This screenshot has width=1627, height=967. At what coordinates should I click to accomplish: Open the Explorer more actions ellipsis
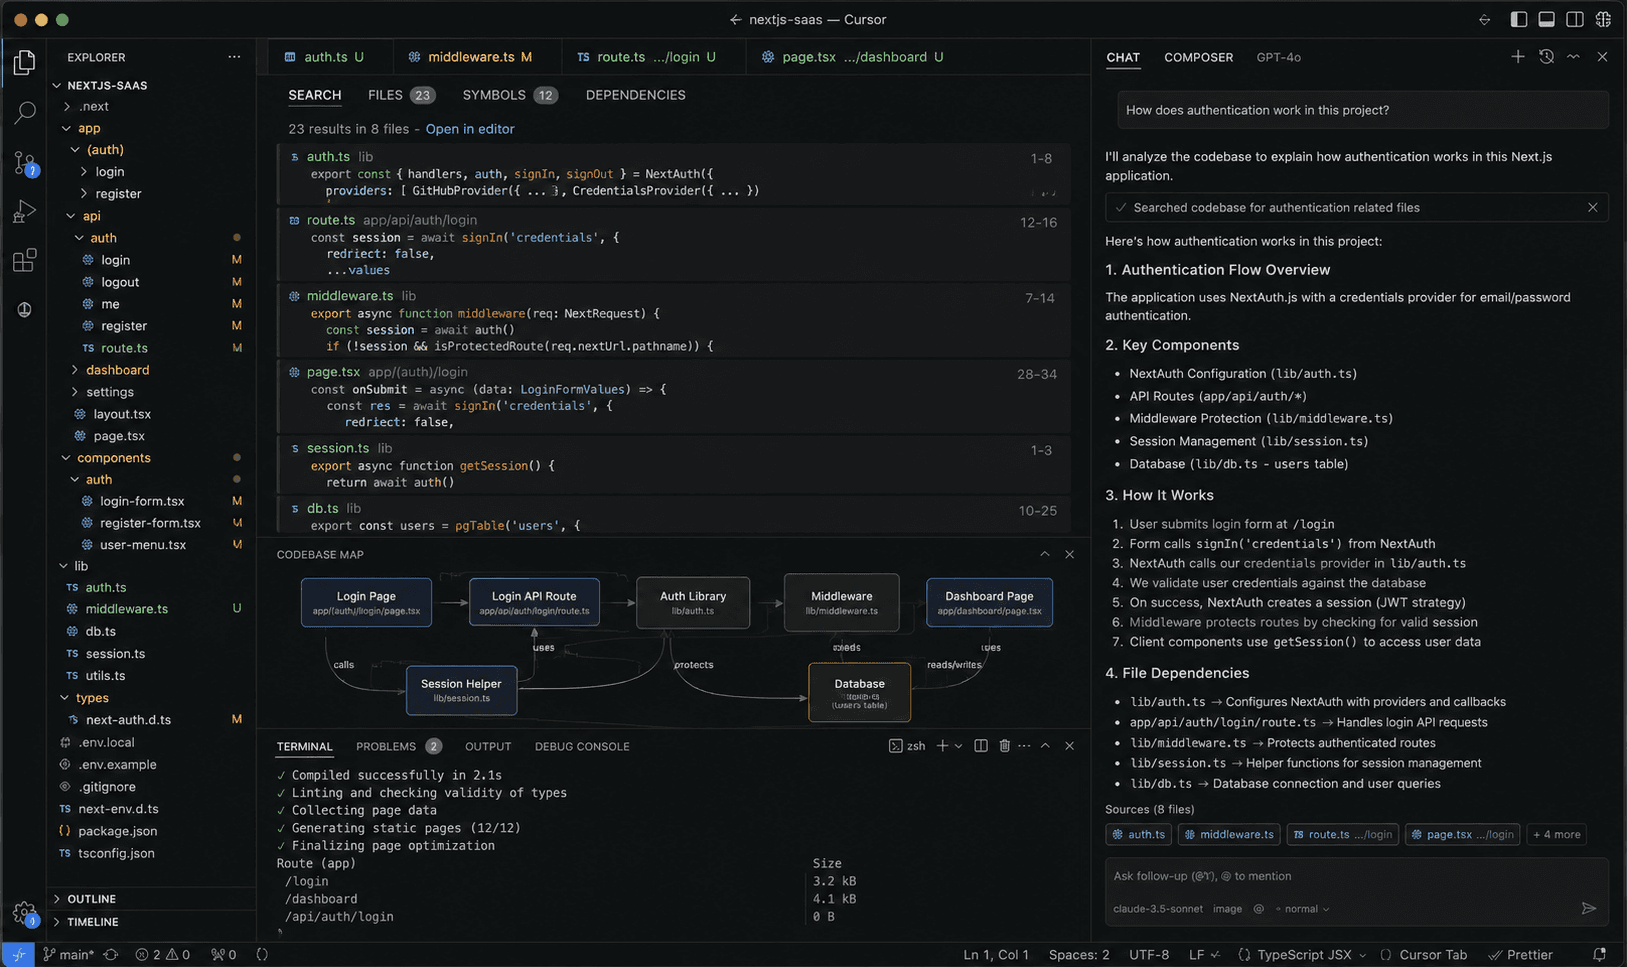tap(234, 57)
